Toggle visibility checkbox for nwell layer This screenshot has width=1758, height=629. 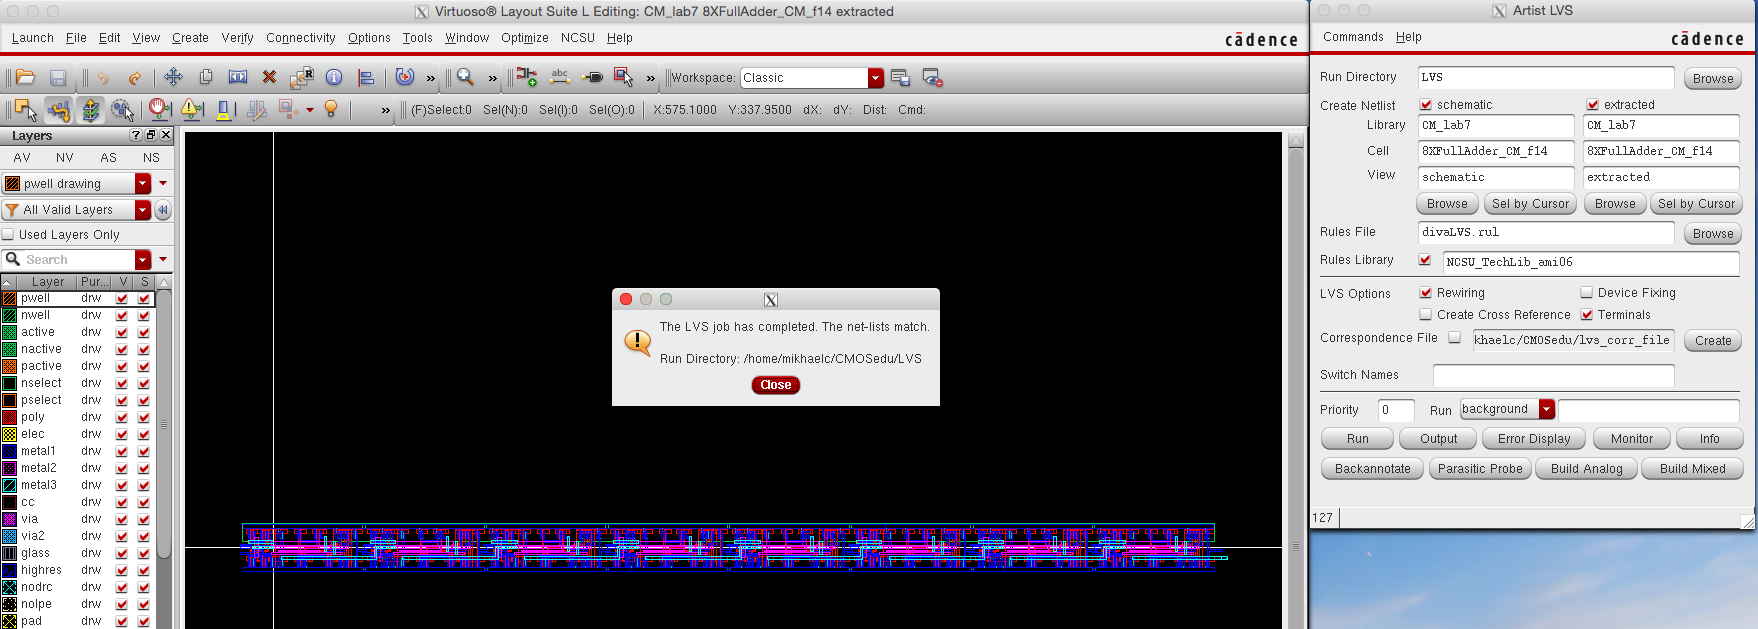(122, 315)
